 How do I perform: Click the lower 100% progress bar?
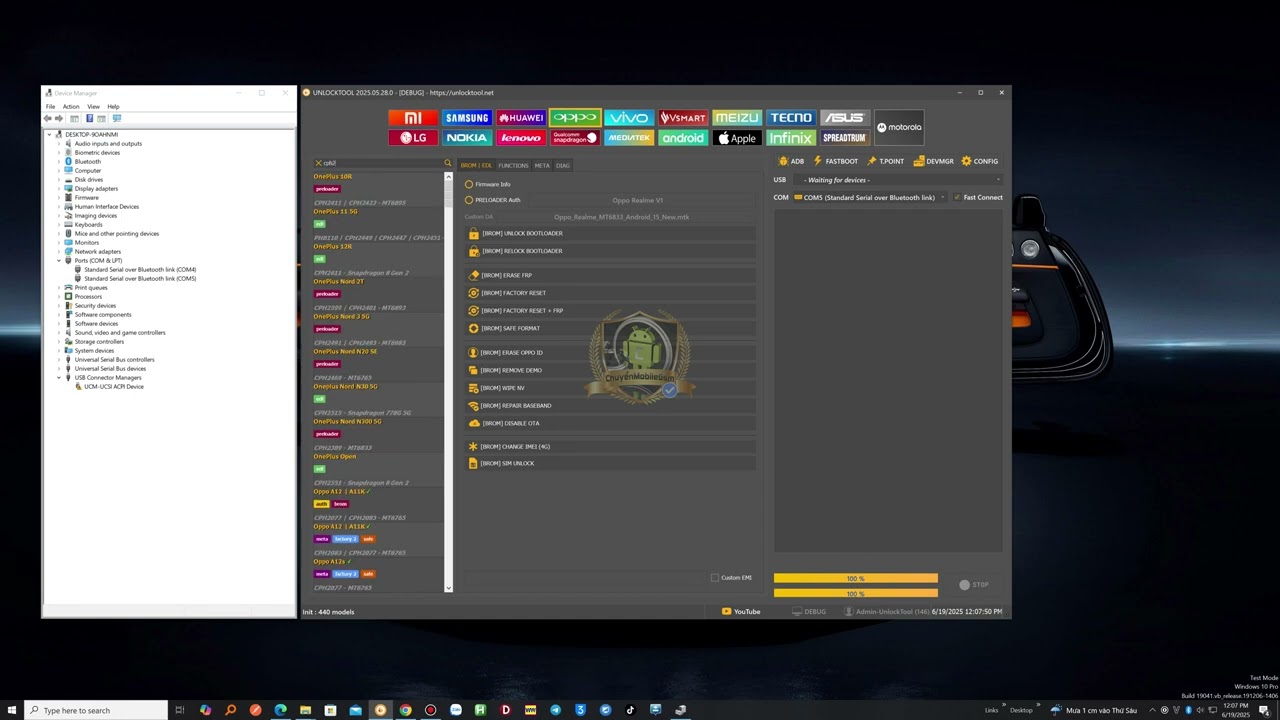coord(856,593)
